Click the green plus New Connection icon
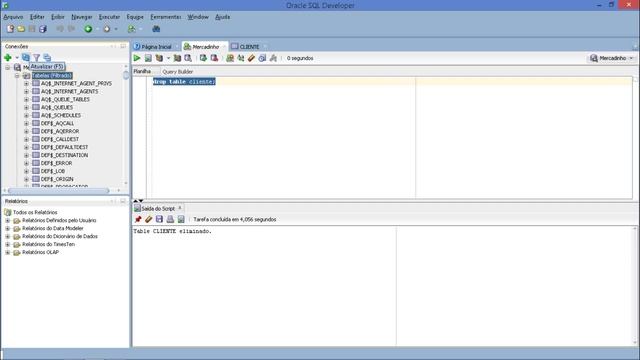 8,58
